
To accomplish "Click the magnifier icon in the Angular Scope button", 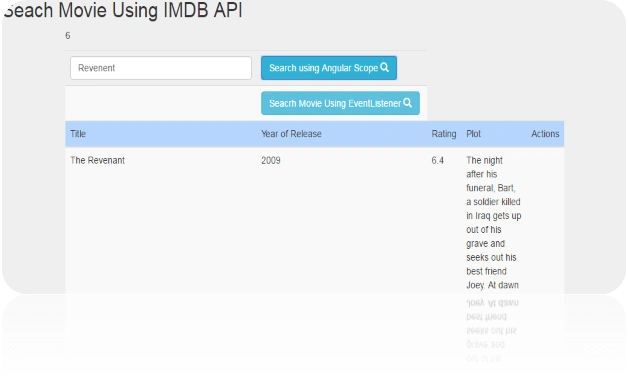I will tap(384, 67).
